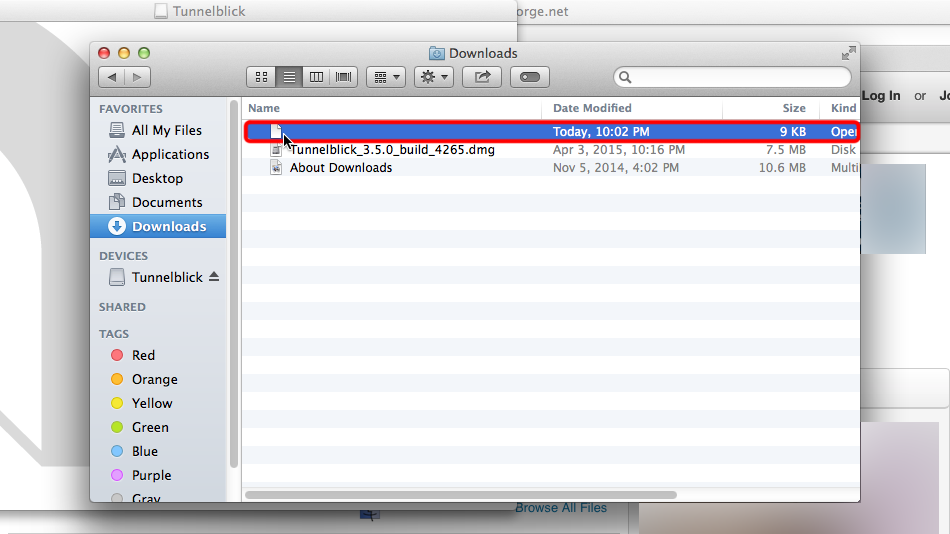This screenshot has height=534, width=950.
Task: Eject the Tunnelblick device
Action: pyautogui.click(x=214, y=277)
